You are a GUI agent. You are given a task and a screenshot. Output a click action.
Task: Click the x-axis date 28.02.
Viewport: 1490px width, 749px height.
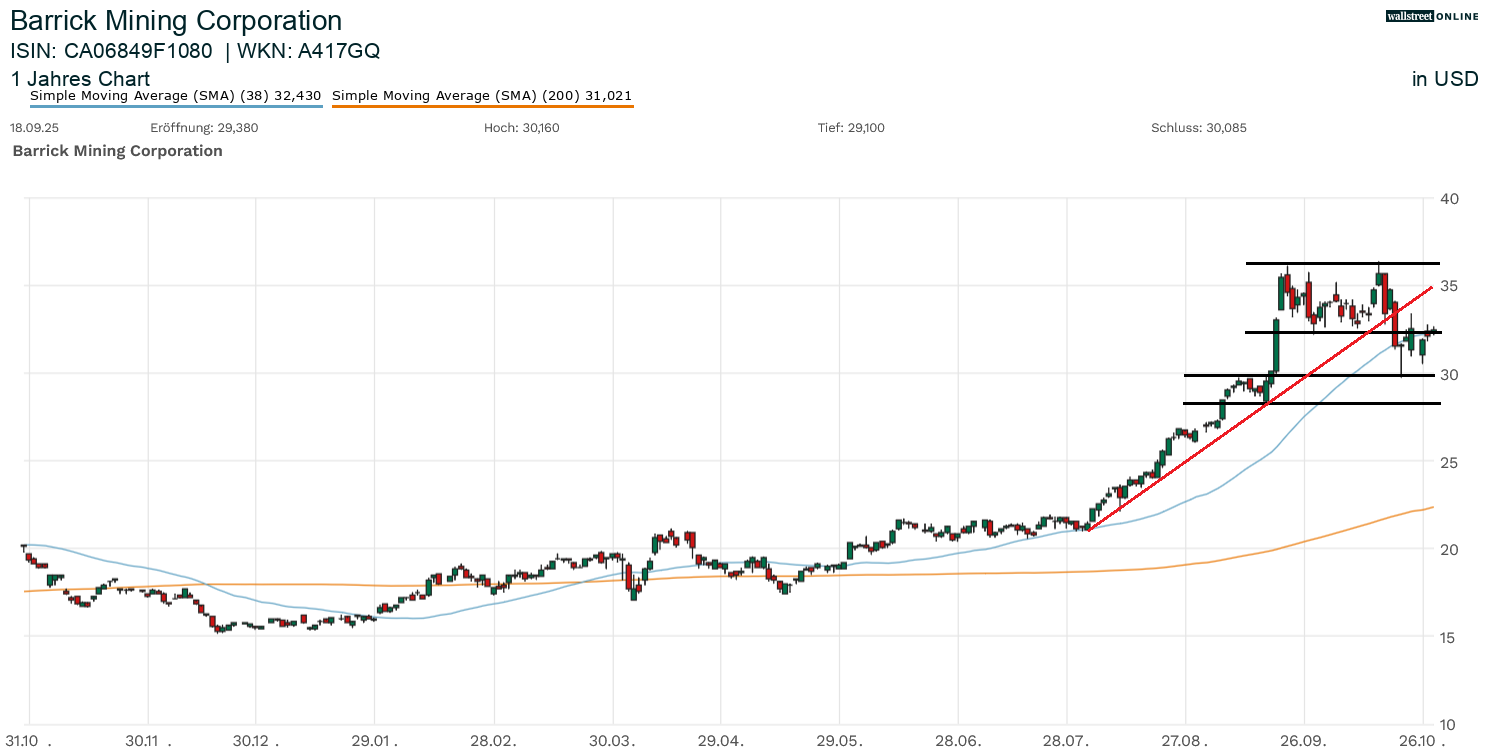pyautogui.click(x=492, y=741)
